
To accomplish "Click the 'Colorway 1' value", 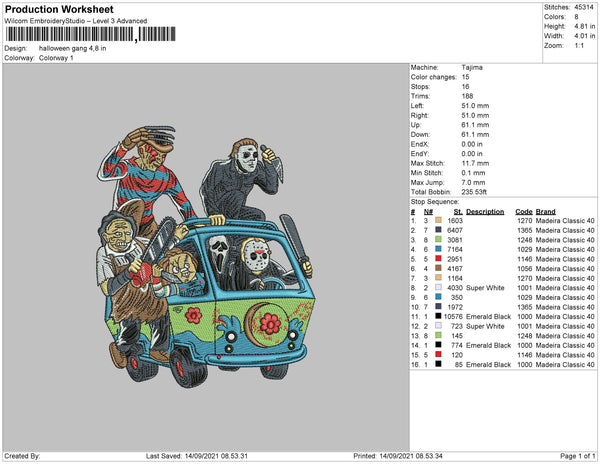I will pos(56,58).
